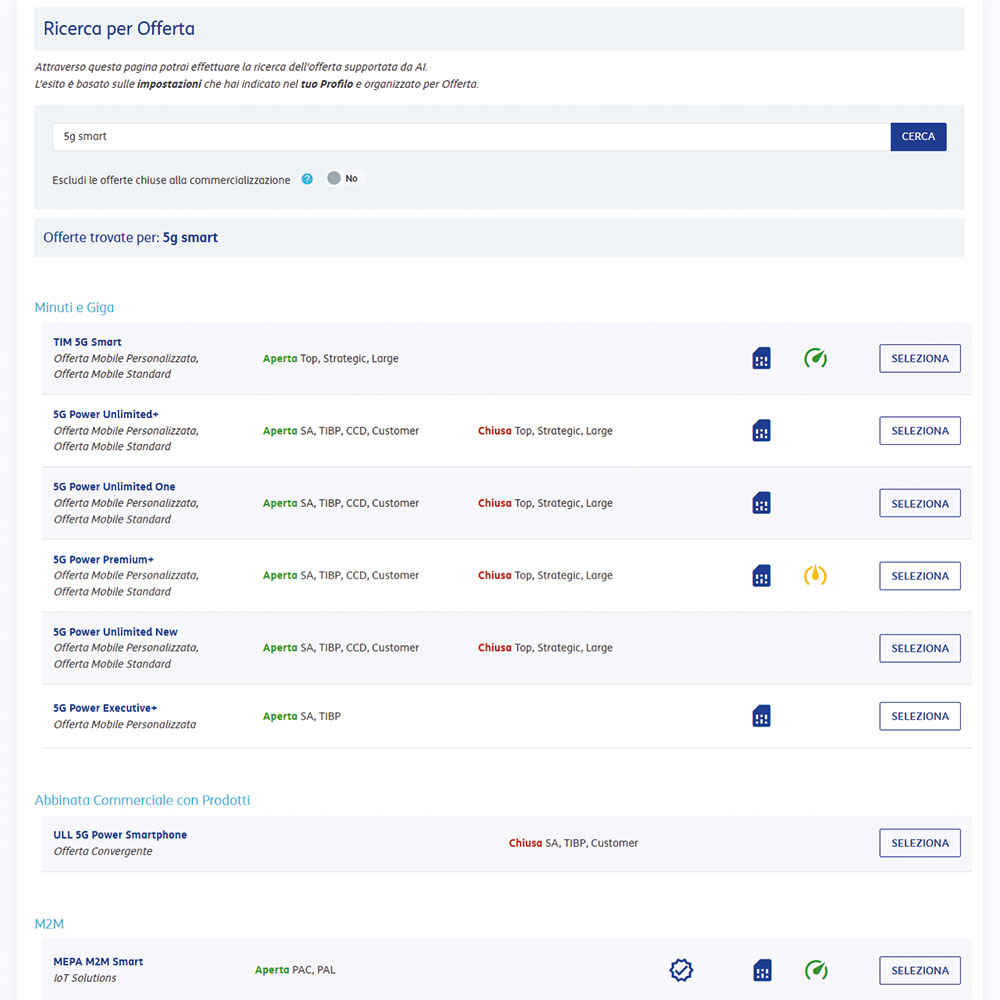This screenshot has height=1000, width=1000.
Task: Click SIM card icon in TIM 5G Smart row
Action: (x=761, y=358)
